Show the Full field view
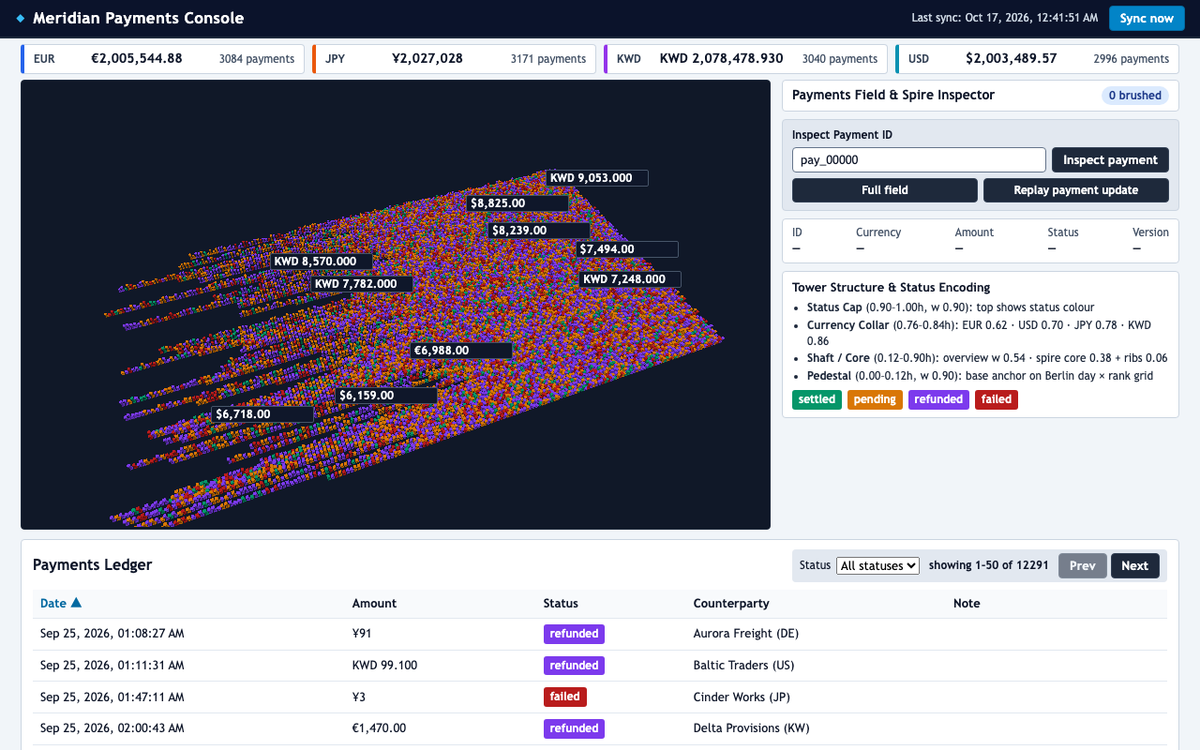This screenshot has height=750, width=1200. tap(884, 190)
